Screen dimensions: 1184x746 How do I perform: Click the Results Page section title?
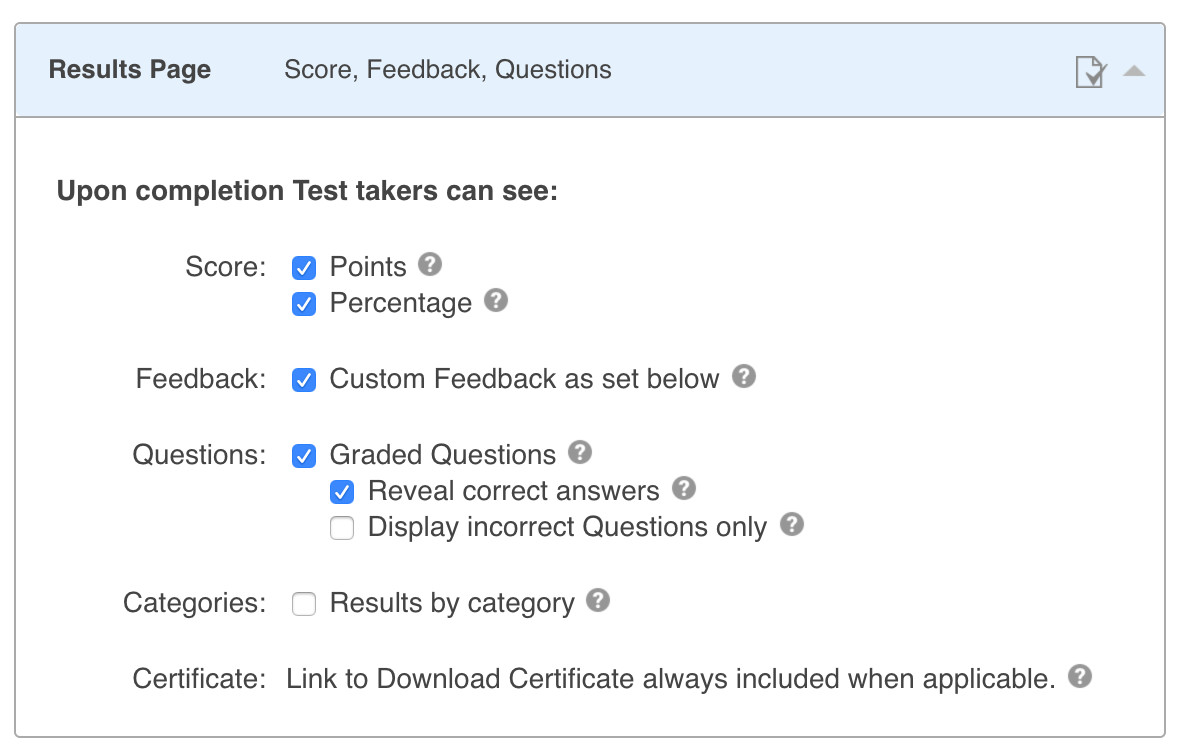pyautogui.click(x=130, y=70)
